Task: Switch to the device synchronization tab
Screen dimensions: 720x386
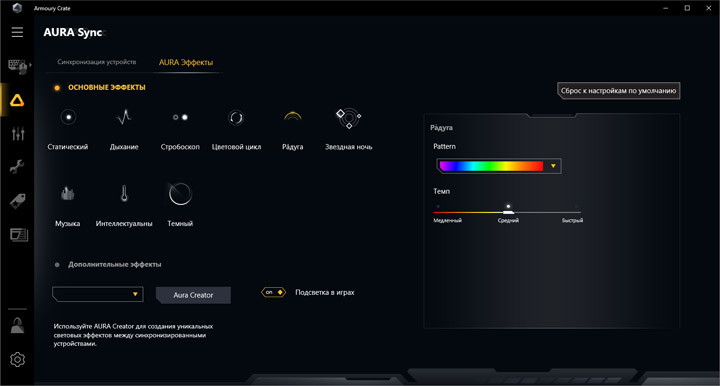Action: [96, 62]
